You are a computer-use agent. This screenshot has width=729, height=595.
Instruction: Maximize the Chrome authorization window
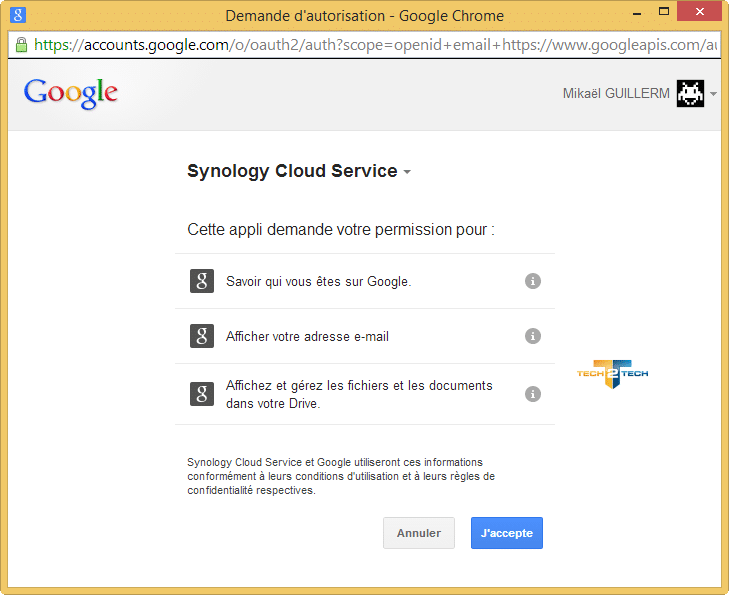(664, 12)
